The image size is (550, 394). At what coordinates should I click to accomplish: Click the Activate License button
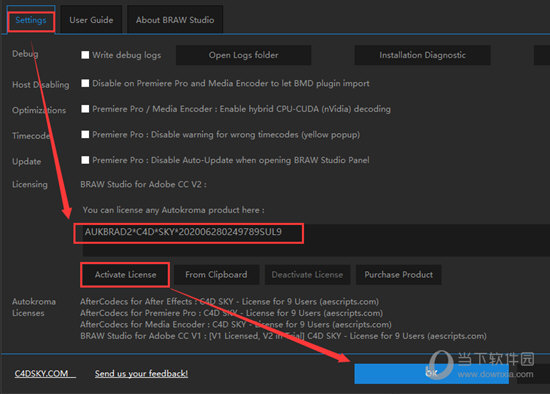(125, 275)
